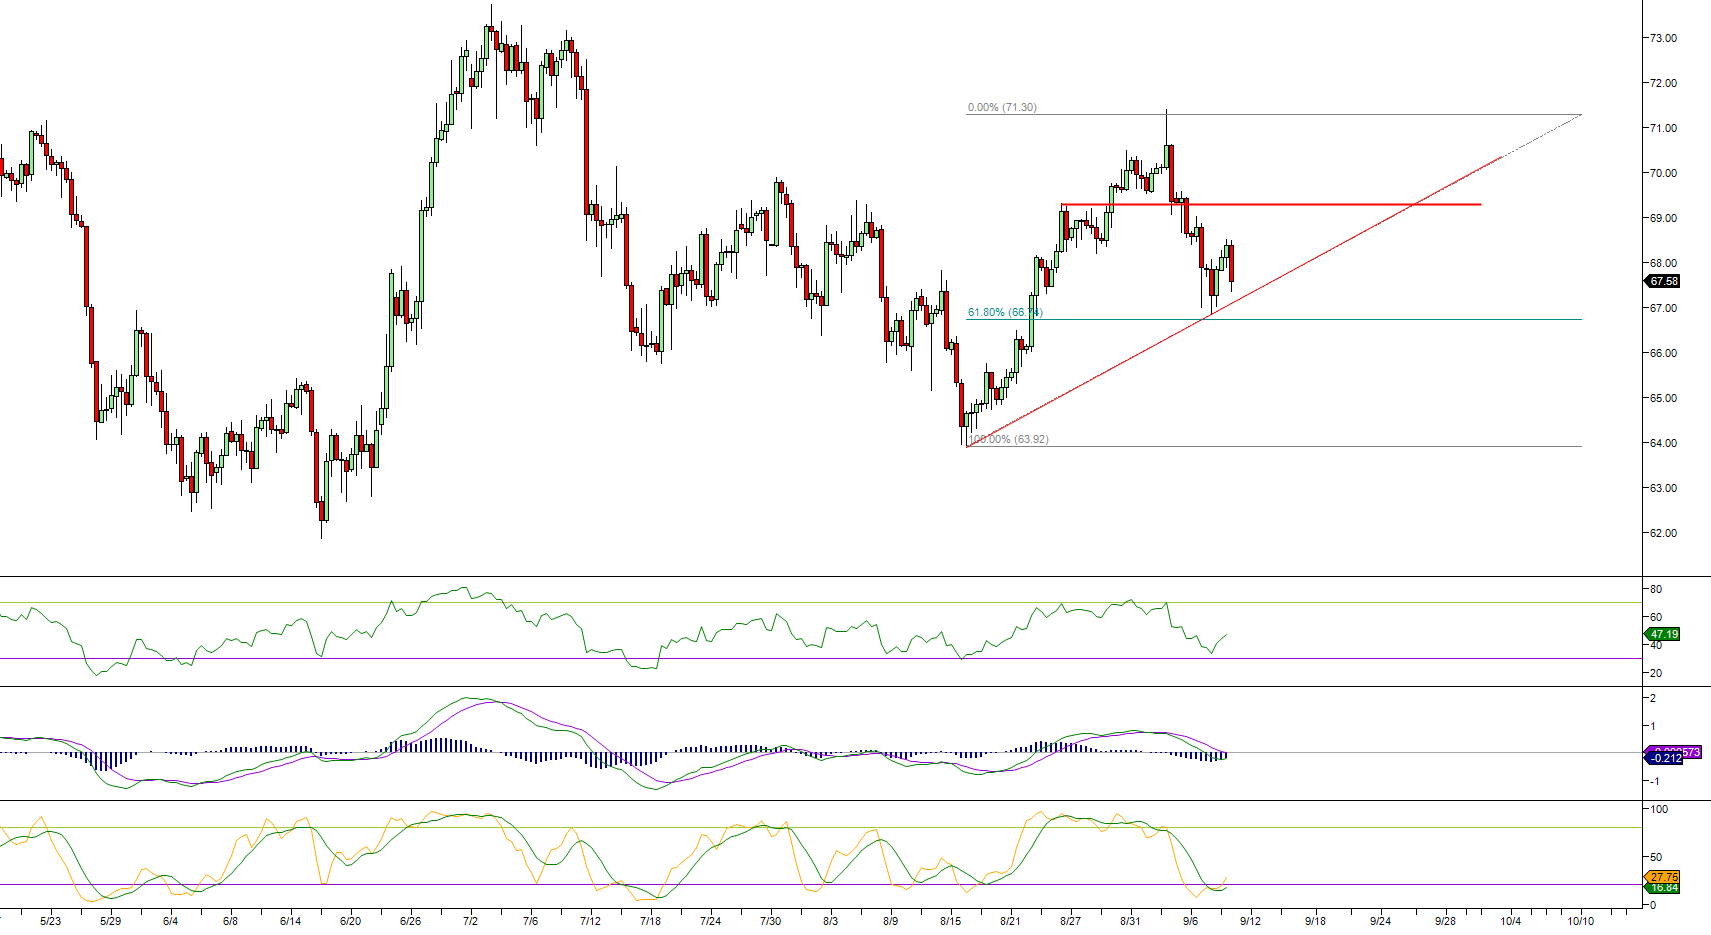Click the current price tag 67.58

point(1664,281)
